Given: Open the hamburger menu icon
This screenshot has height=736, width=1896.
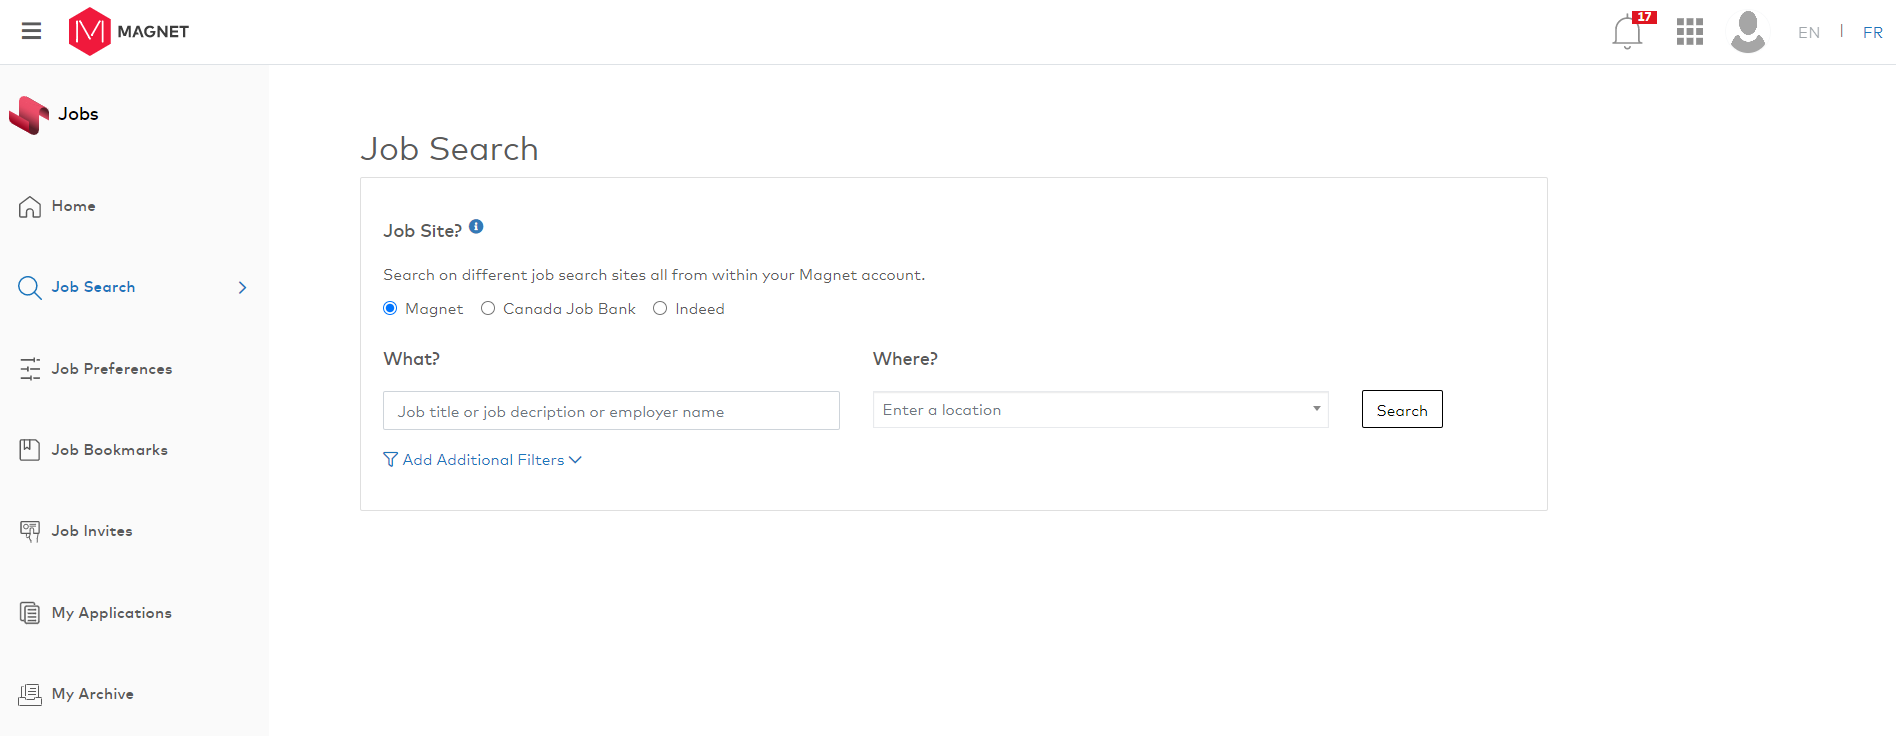Looking at the screenshot, I should click(x=31, y=31).
